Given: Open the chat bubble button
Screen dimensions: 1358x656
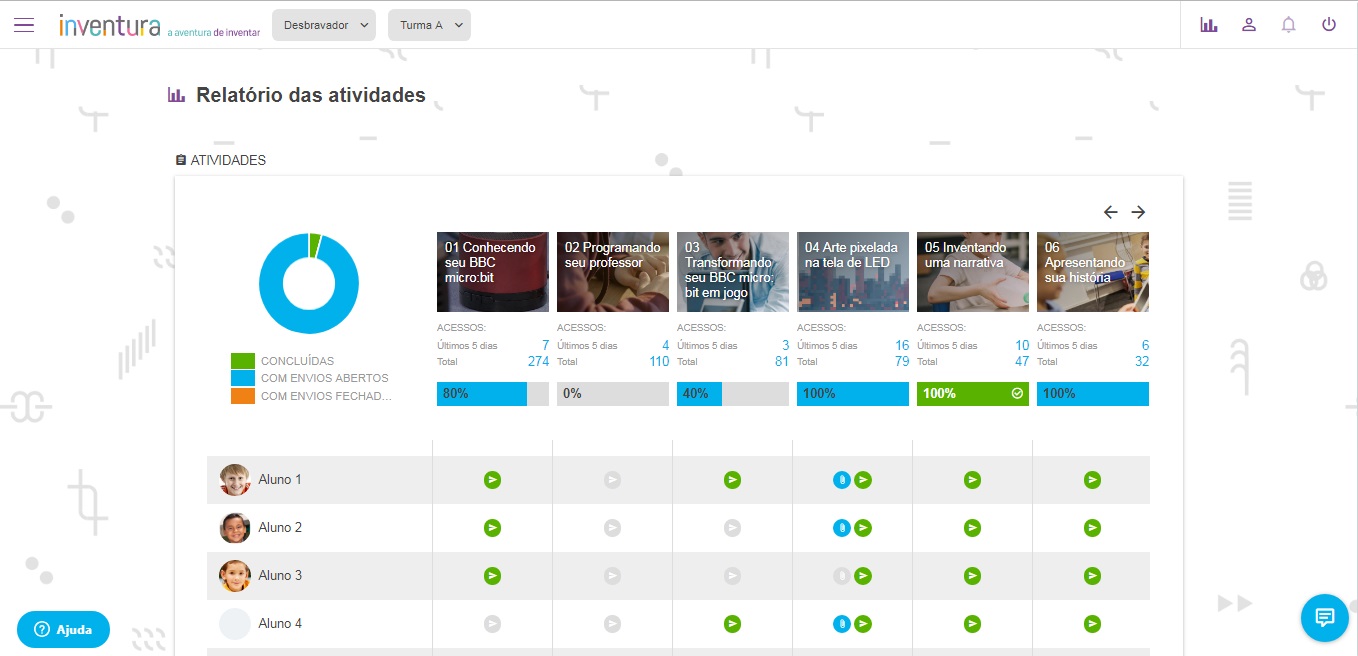Looking at the screenshot, I should point(1324,617).
